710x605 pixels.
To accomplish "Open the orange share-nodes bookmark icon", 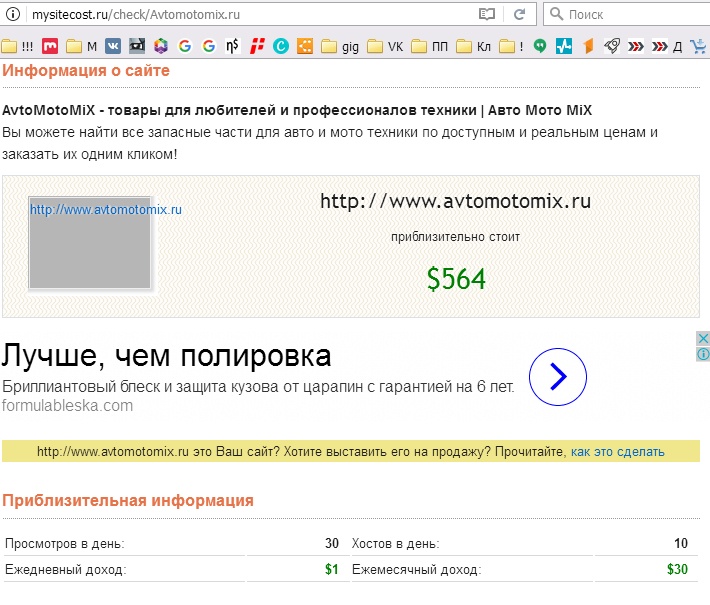I will [x=305, y=46].
